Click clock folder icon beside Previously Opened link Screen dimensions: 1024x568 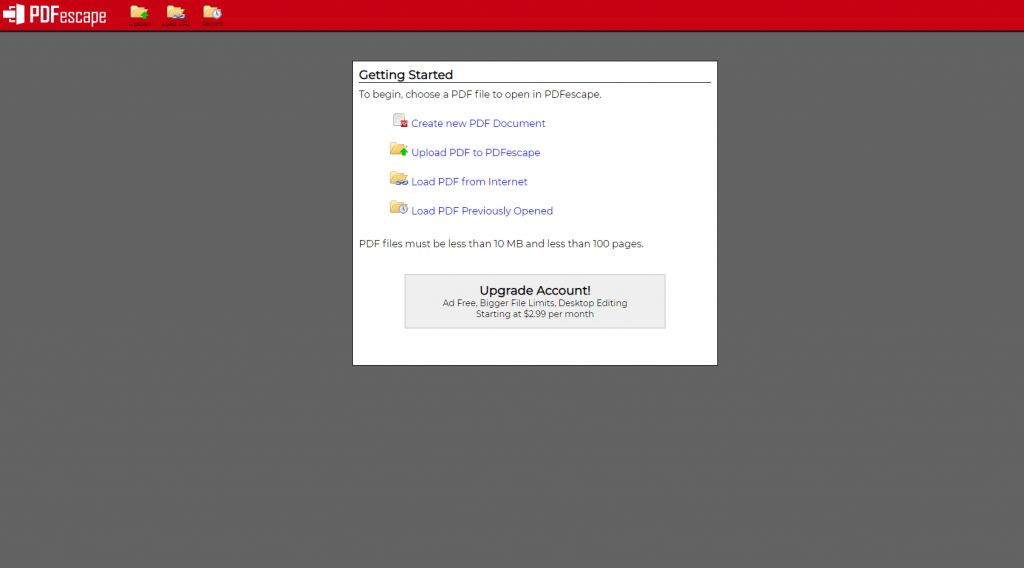(x=399, y=208)
